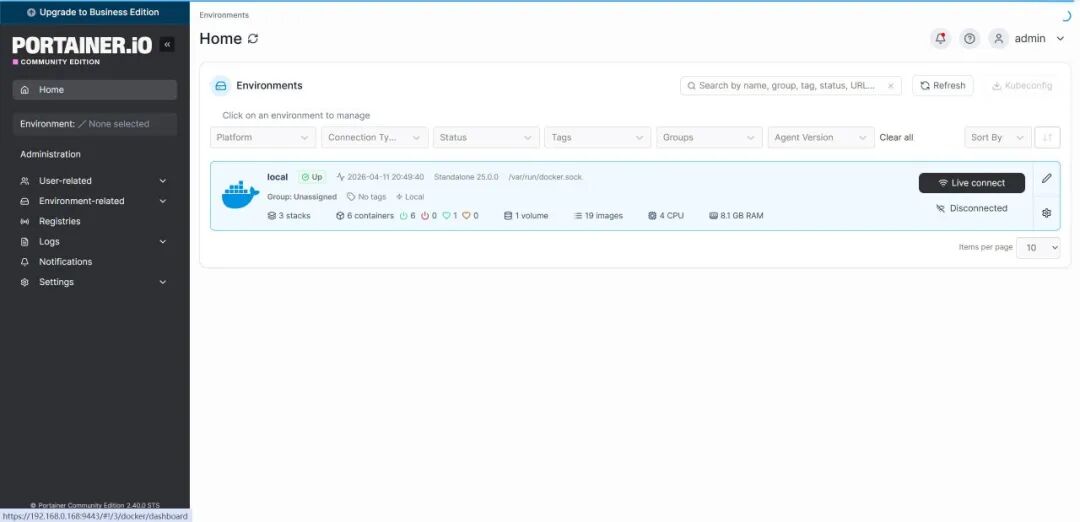Open the local environment name link

coord(278,177)
